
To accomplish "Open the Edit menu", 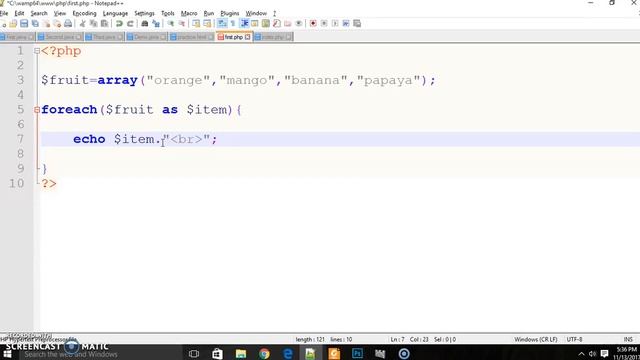I will (19, 13).
